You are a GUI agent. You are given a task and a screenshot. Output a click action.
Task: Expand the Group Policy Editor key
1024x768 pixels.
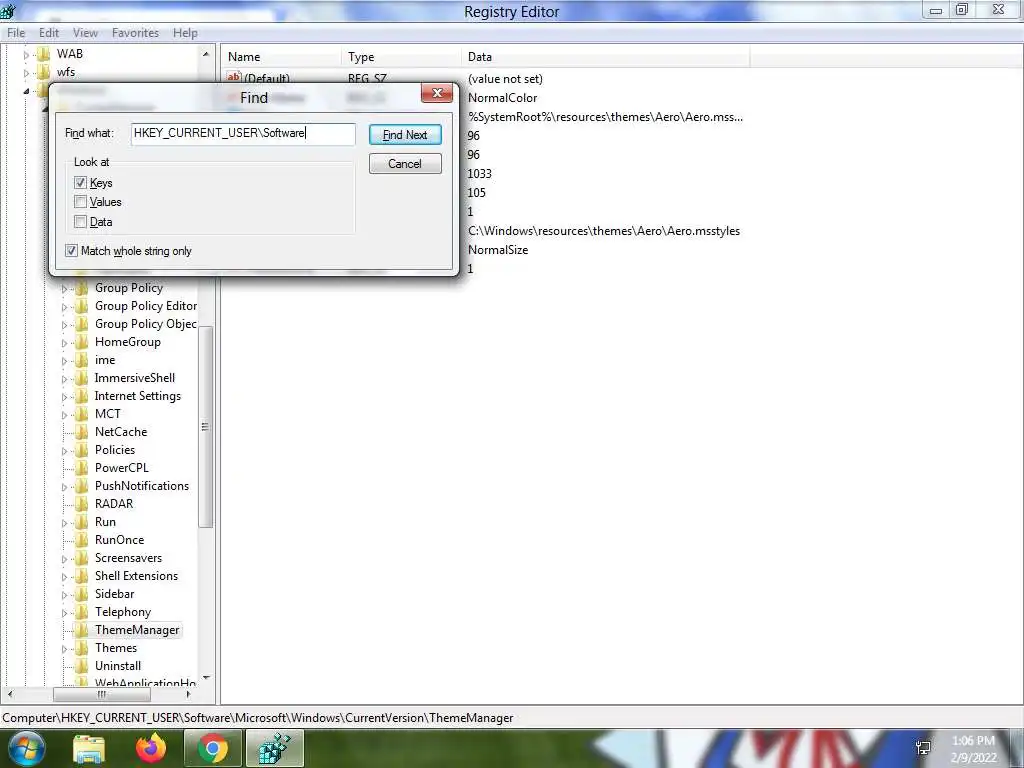(x=64, y=307)
